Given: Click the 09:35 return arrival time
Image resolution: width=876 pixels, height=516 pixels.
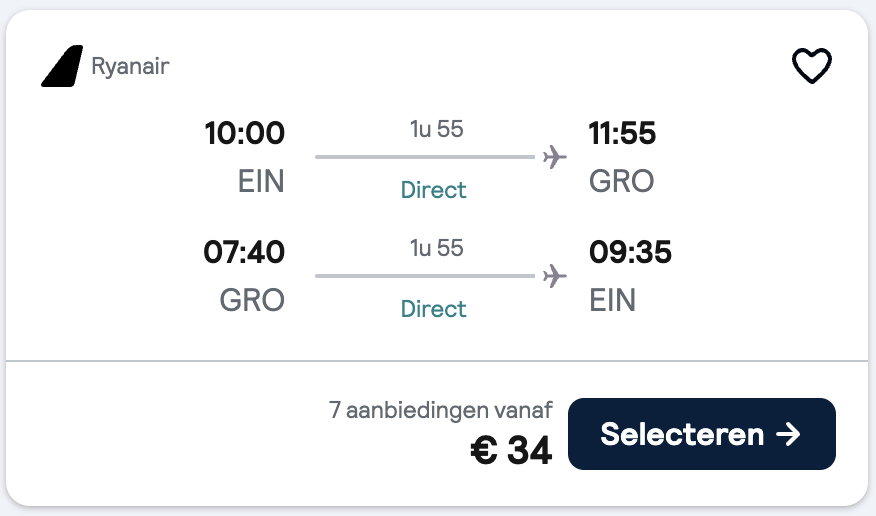Looking at the screenshot, I should pos(630,252).
